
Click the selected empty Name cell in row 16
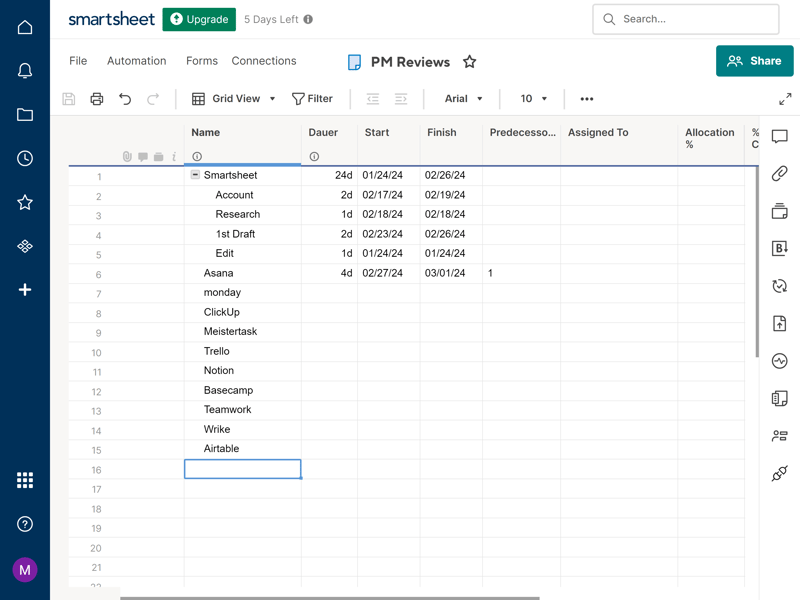pos(242,469)
